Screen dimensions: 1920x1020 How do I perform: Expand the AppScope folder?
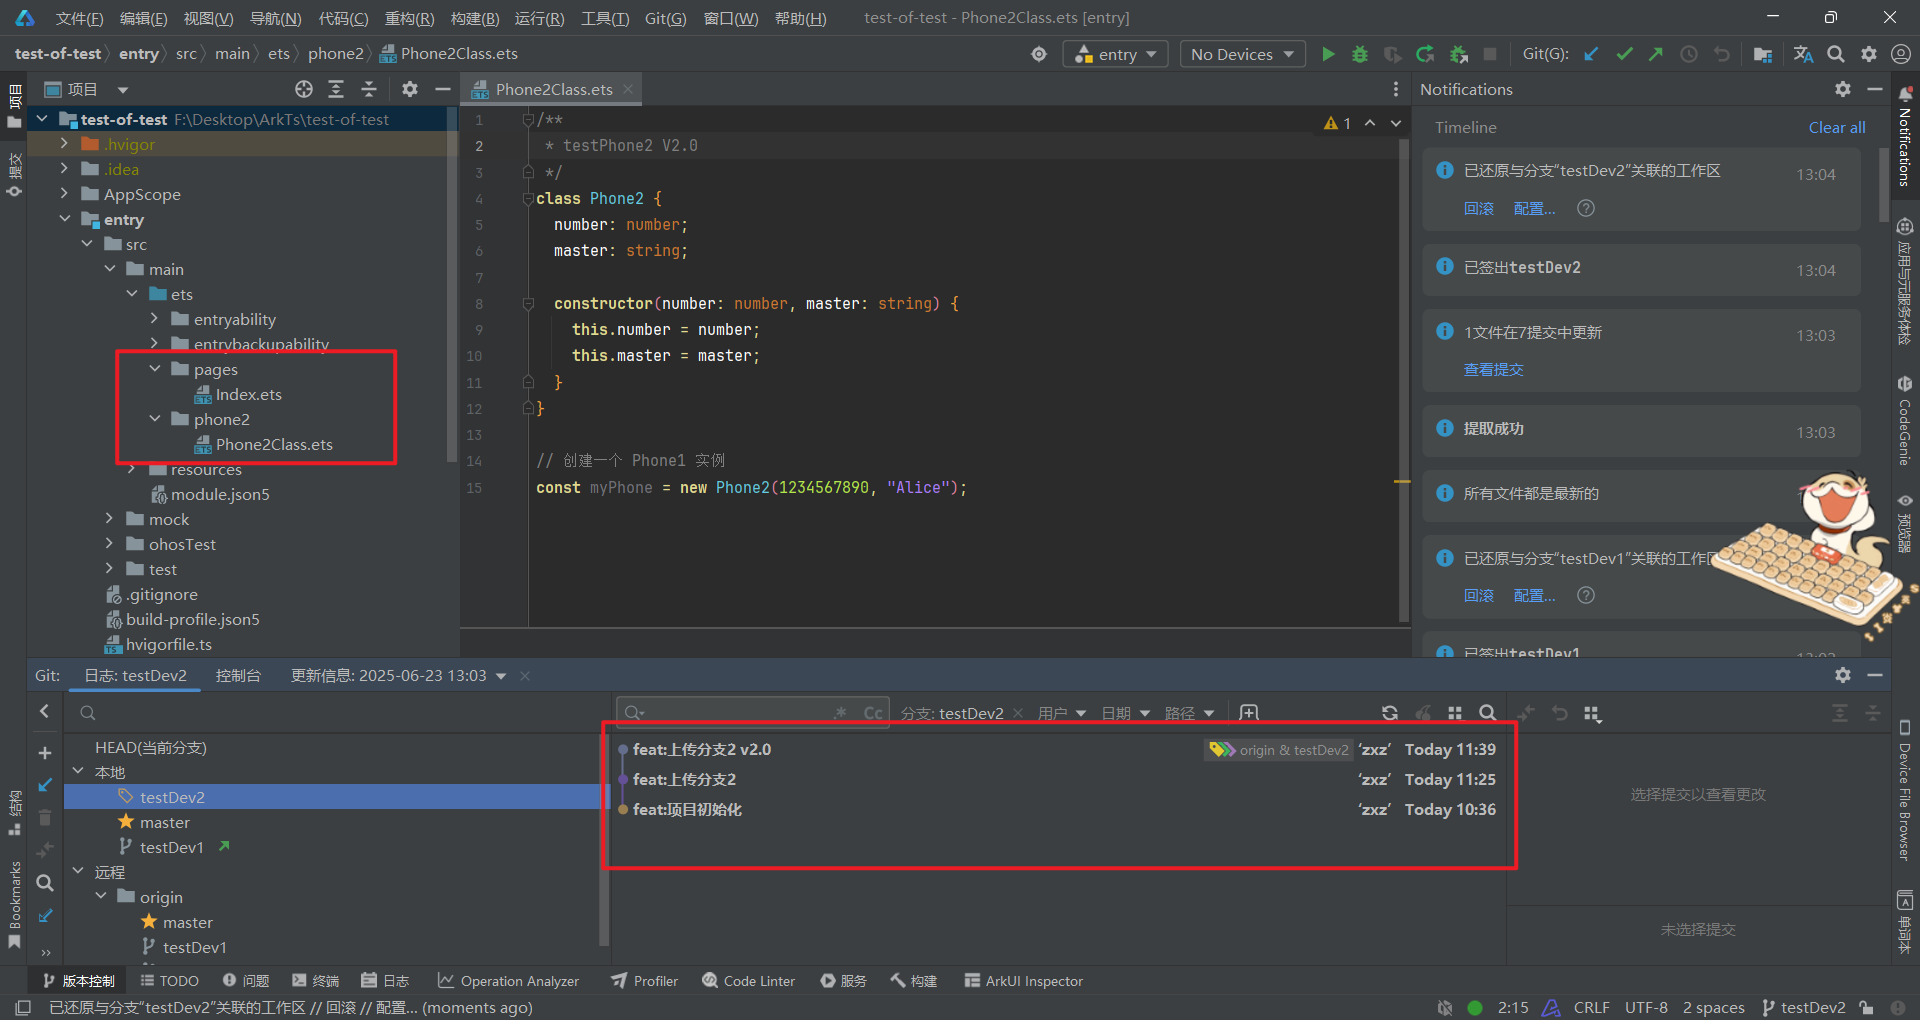[65, 194]
